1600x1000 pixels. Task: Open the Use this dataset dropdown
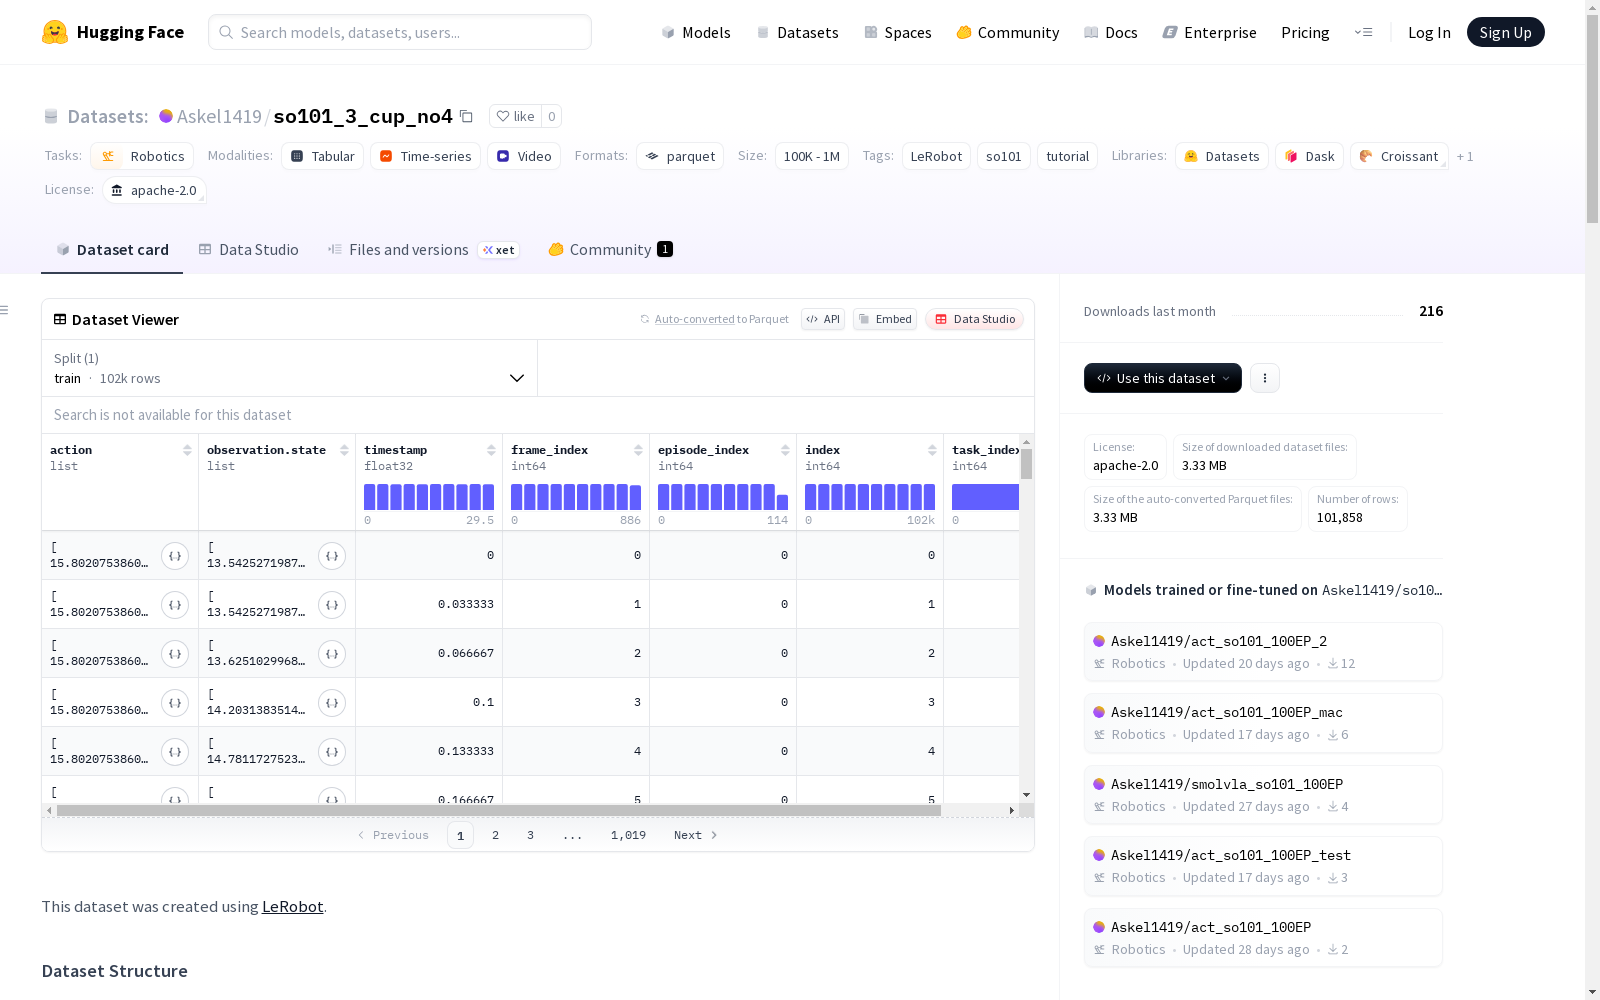coord(1163,378)
